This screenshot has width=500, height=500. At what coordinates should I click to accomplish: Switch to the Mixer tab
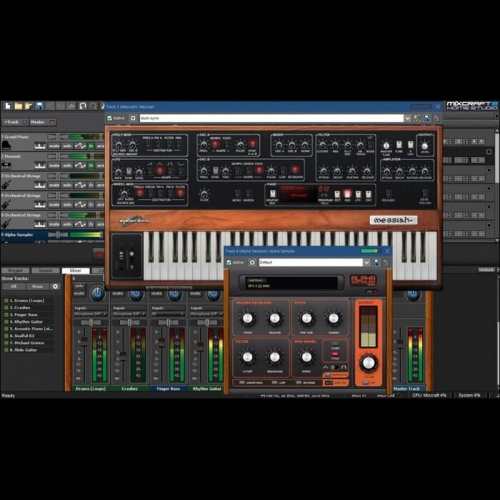(x=76, y=270)
